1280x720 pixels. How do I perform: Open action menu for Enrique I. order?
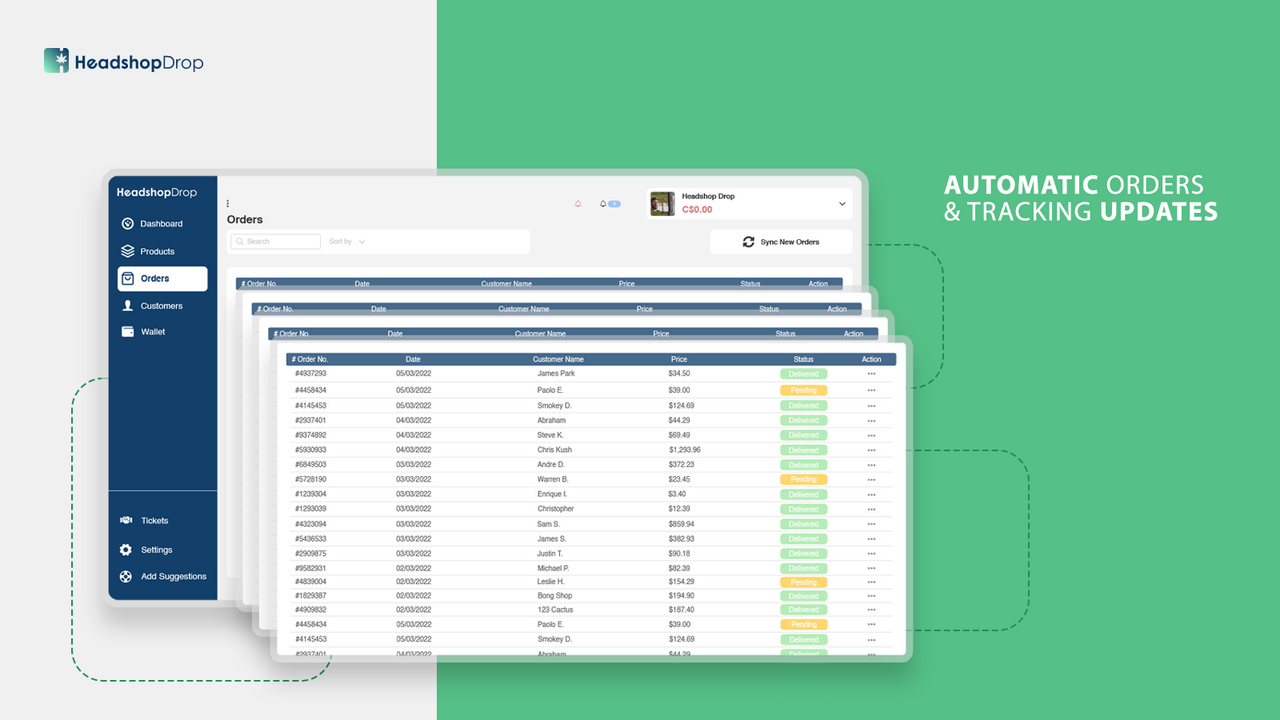point(871,495)
